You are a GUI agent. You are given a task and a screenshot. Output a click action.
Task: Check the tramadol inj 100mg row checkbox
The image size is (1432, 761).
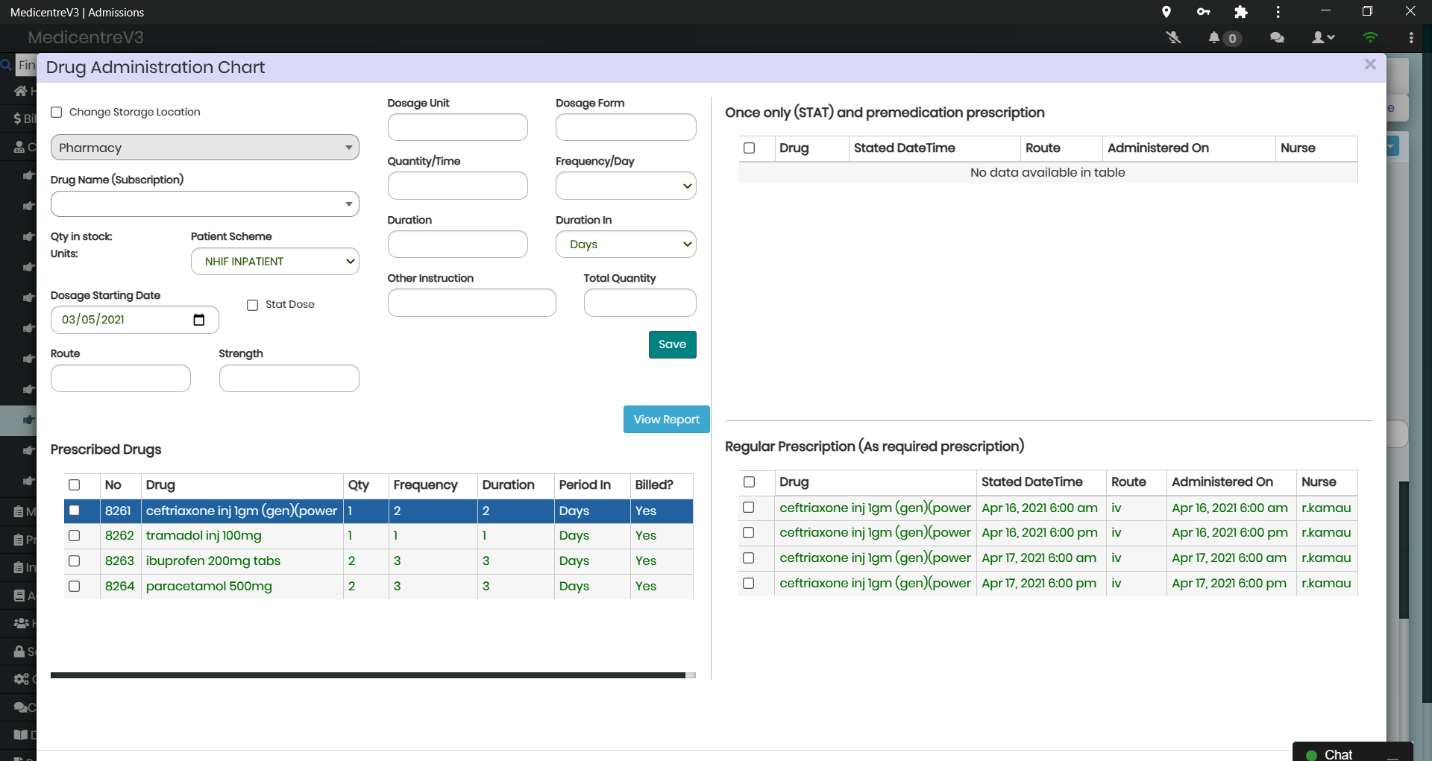pos(74,536)
